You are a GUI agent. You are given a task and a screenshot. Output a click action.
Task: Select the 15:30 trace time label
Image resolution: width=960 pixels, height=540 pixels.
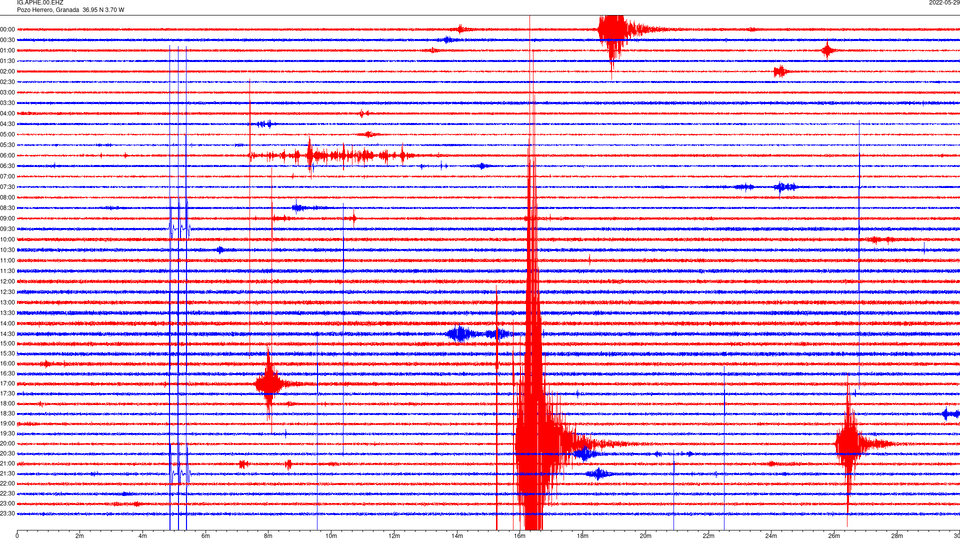pos(8,354)
